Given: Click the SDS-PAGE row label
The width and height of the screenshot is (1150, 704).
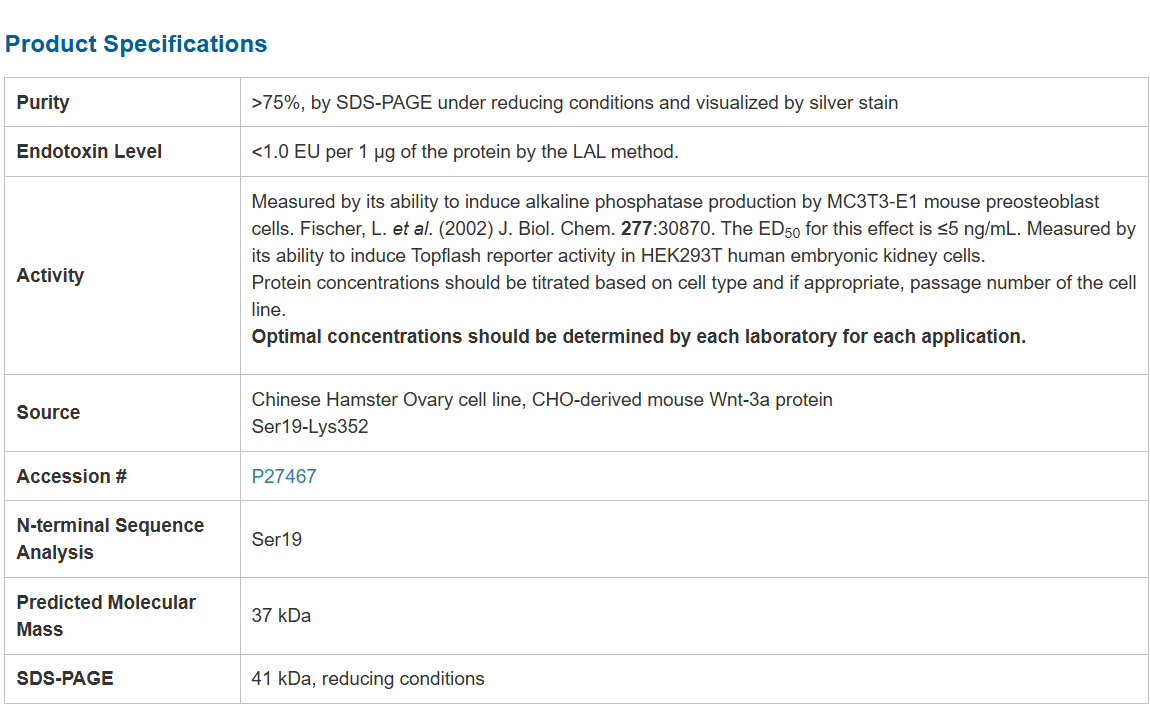Looking at the screenshot, I should click(65, 678).
